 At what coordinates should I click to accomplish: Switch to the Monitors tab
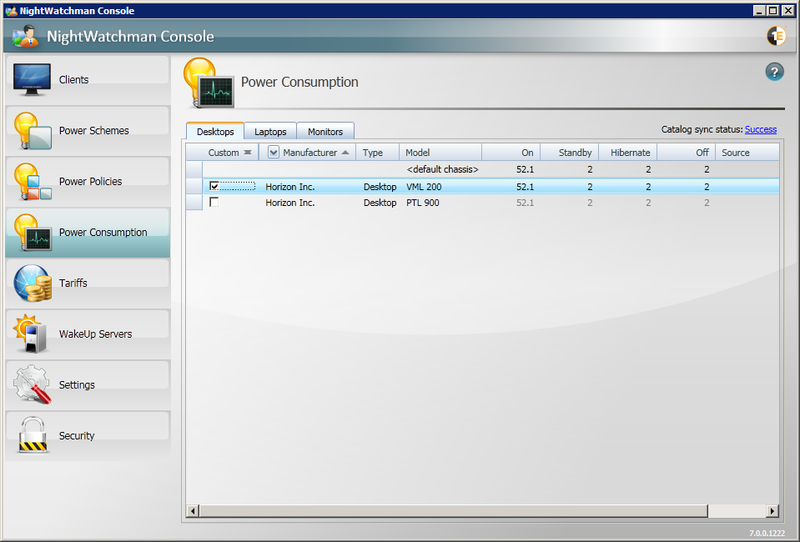coord(325,131)
